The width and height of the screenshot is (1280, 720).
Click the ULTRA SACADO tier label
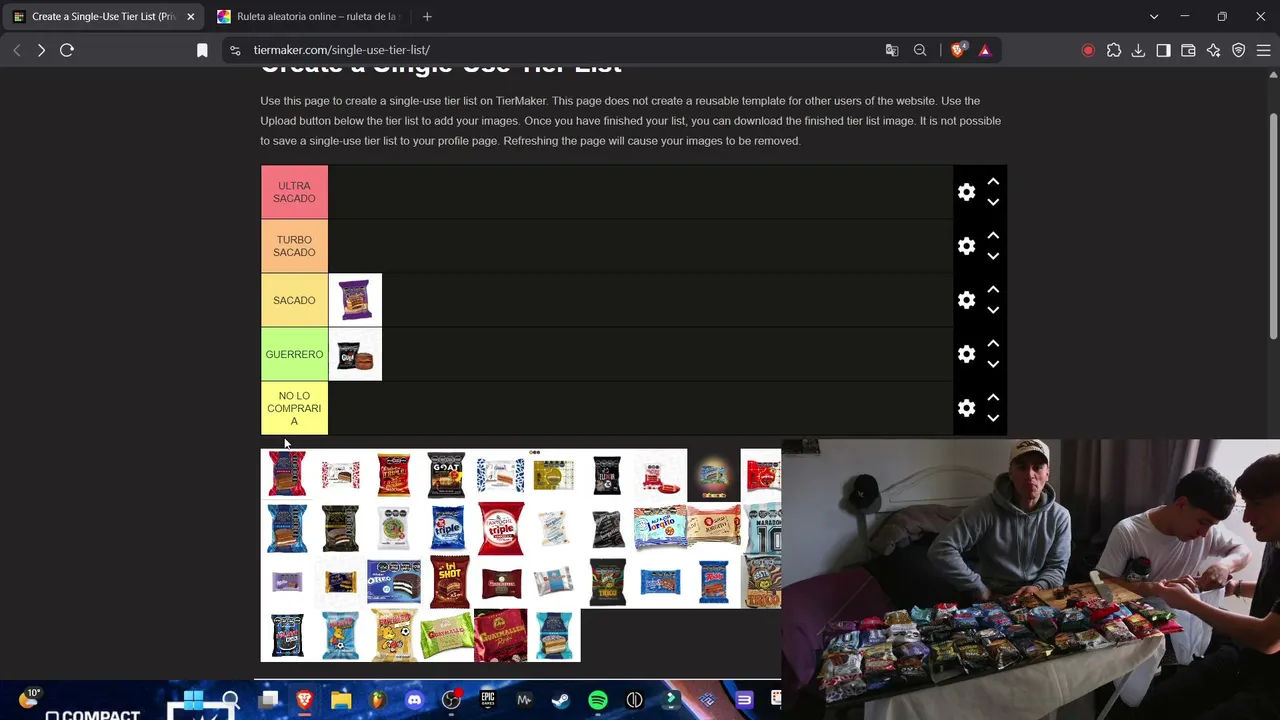[294, 192]
